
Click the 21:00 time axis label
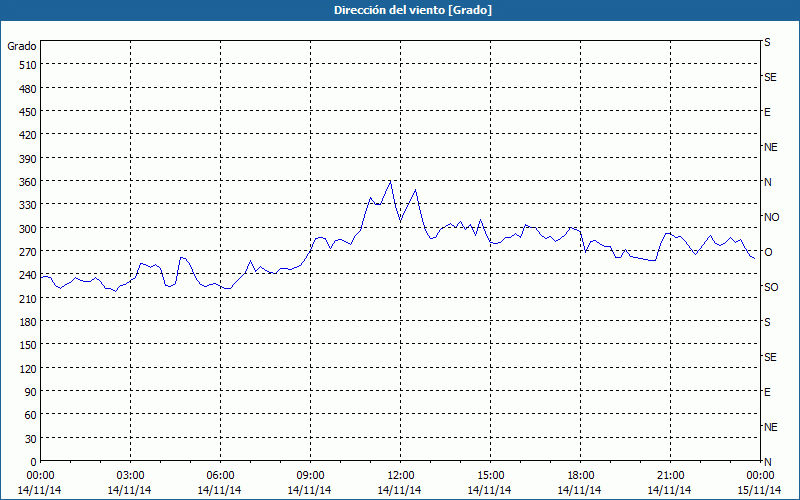(670, 476)
